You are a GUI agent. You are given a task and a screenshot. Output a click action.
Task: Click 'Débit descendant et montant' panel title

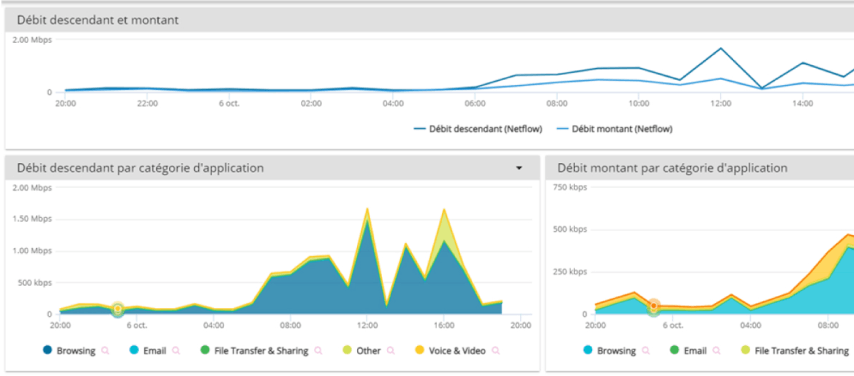coord(98,21)
